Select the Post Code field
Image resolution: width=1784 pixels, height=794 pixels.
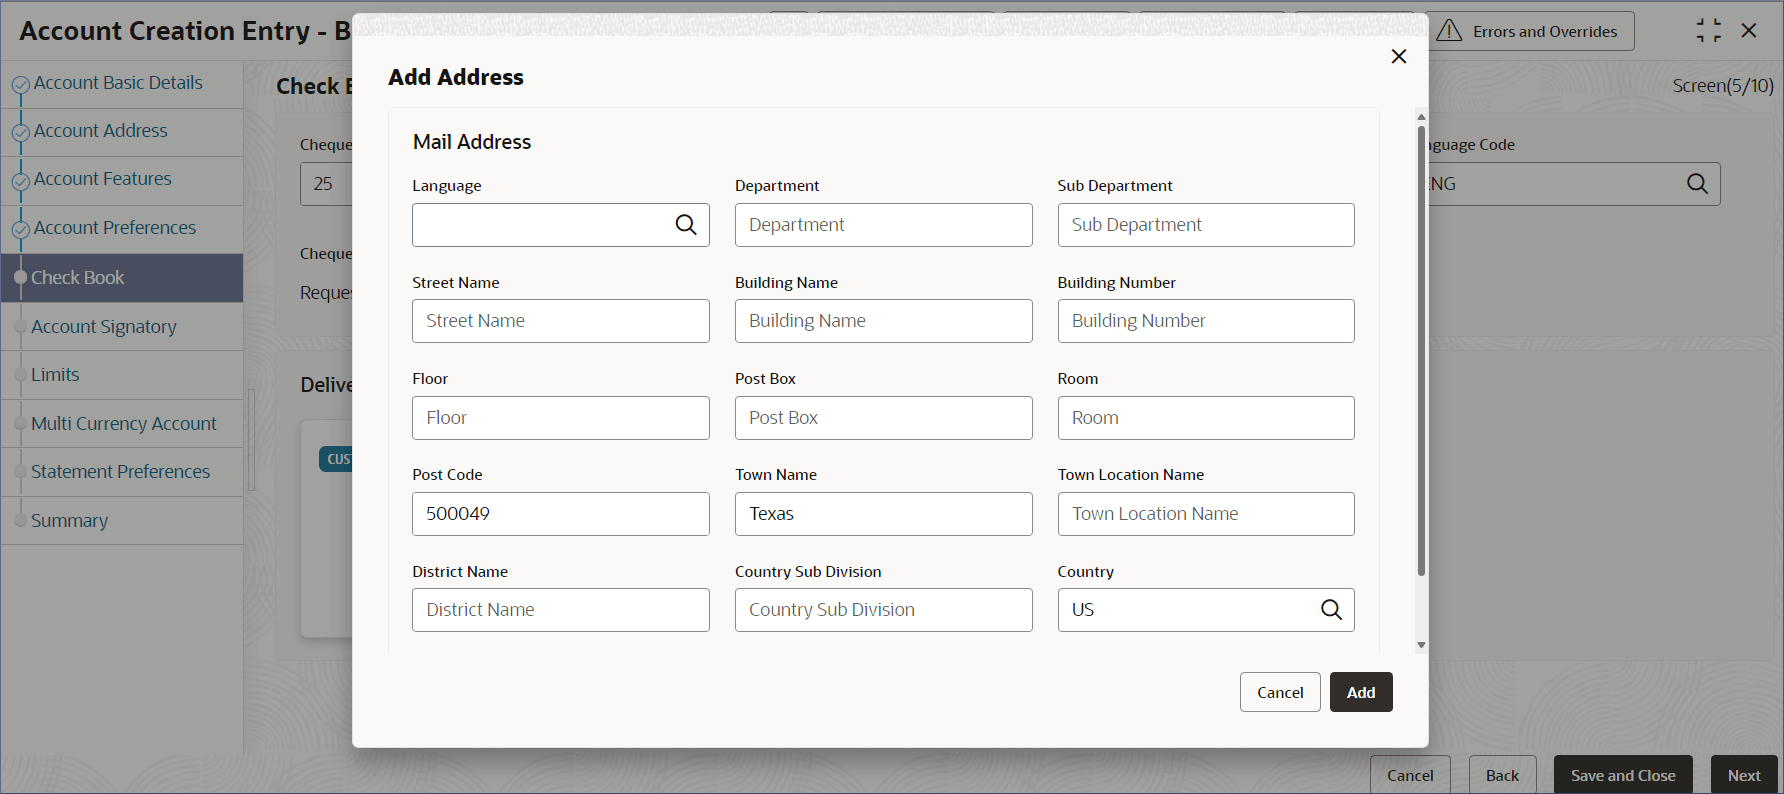coord(560,514)
